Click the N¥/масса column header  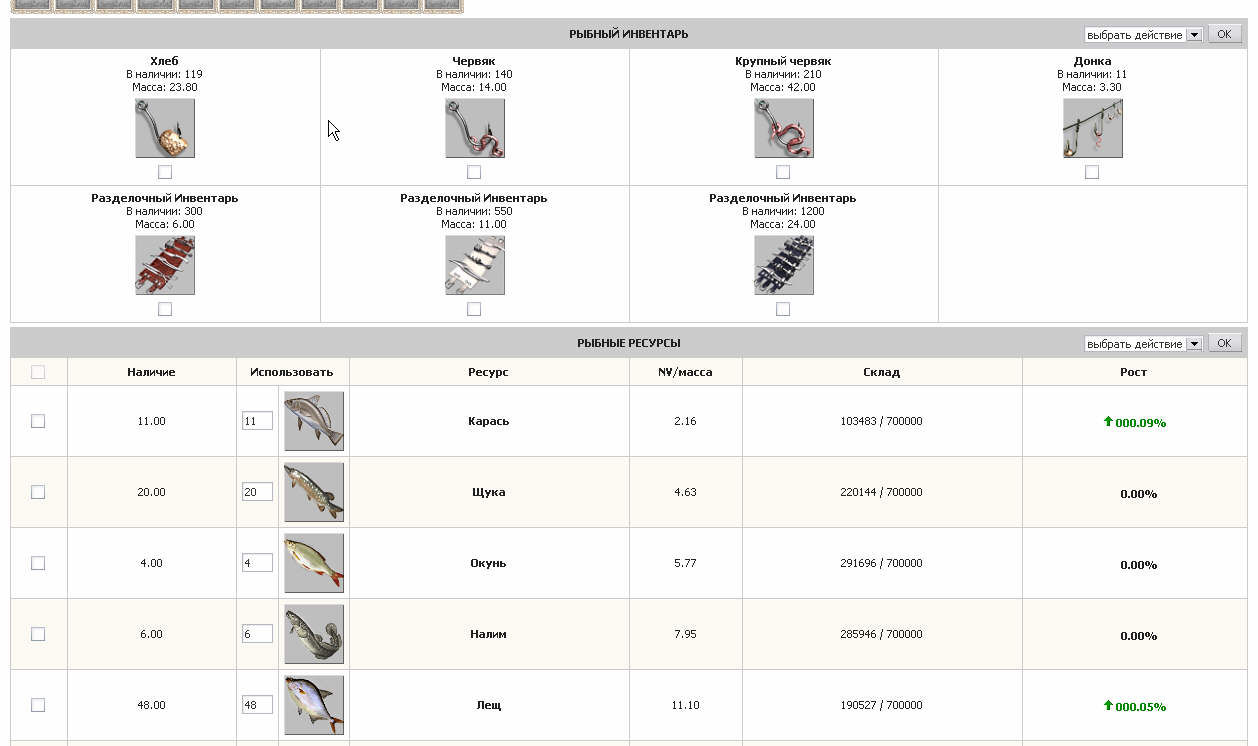click(x=685, y=372)
